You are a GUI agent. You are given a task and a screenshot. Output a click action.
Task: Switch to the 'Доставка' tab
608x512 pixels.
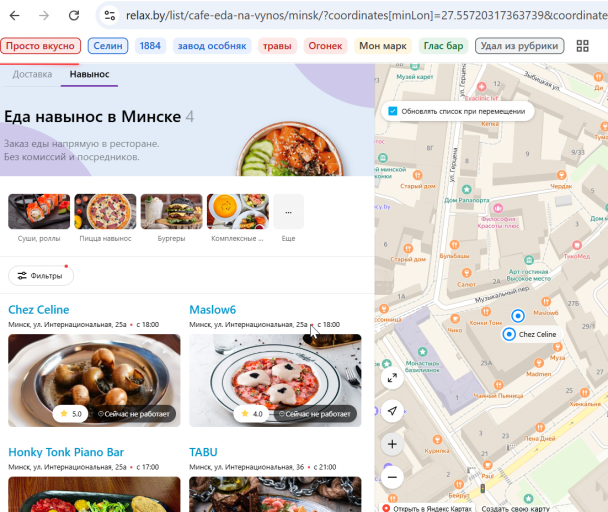click(x=32, y=74)
